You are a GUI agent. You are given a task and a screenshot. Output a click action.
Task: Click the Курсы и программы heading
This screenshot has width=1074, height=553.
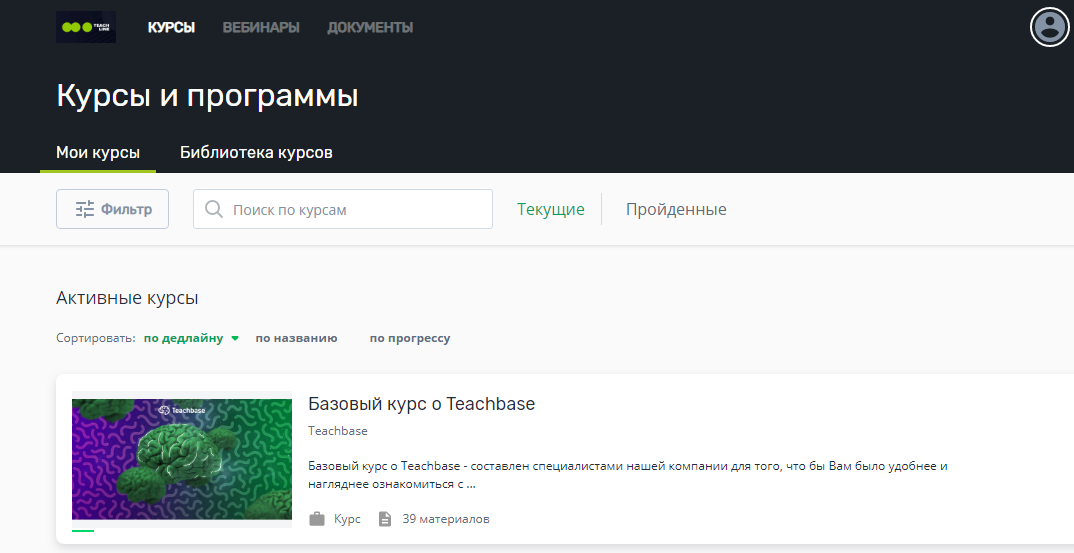click(208, 95)
